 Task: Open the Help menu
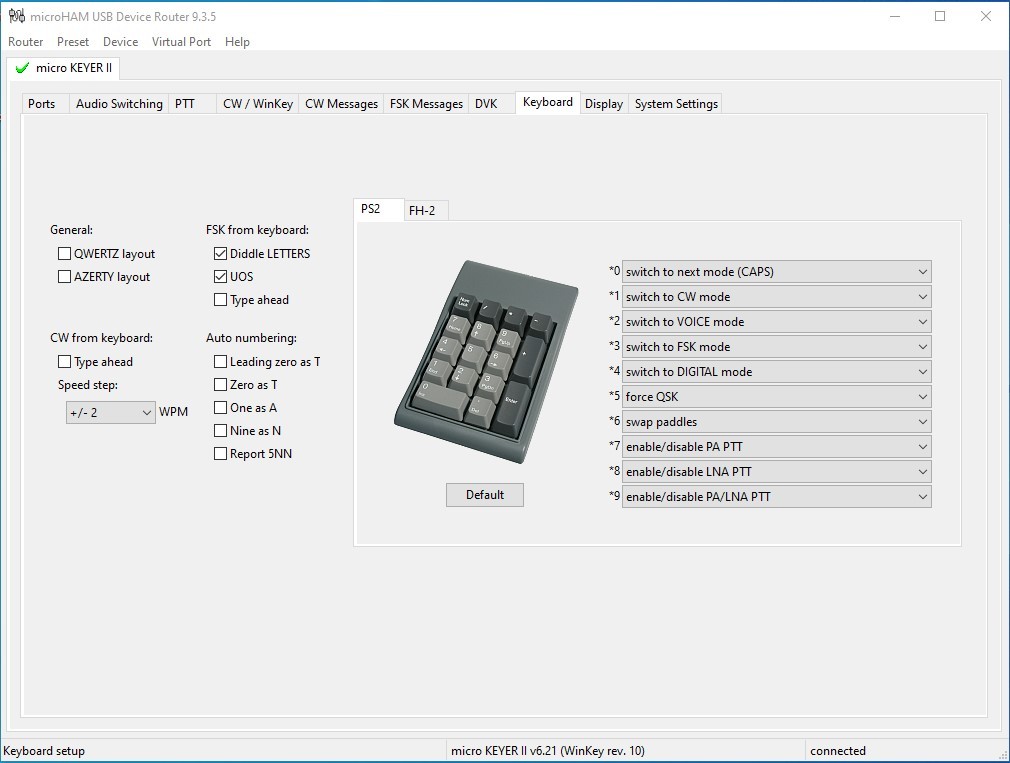click(237, 42)
